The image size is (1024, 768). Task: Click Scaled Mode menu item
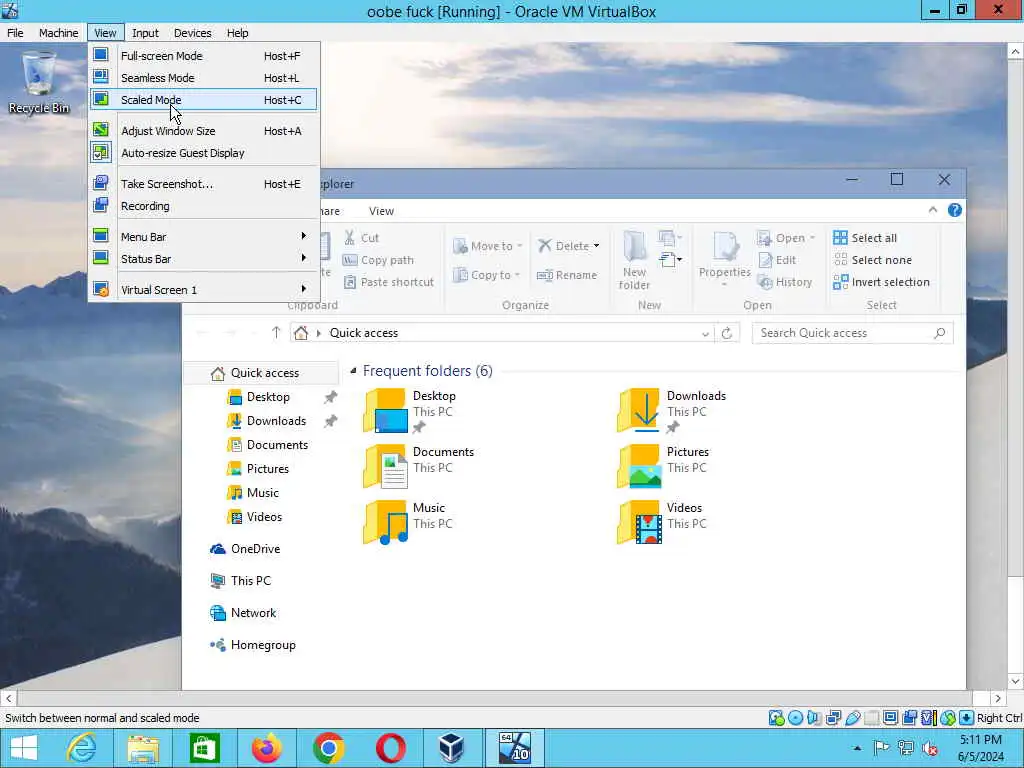(x=204, y=100)
